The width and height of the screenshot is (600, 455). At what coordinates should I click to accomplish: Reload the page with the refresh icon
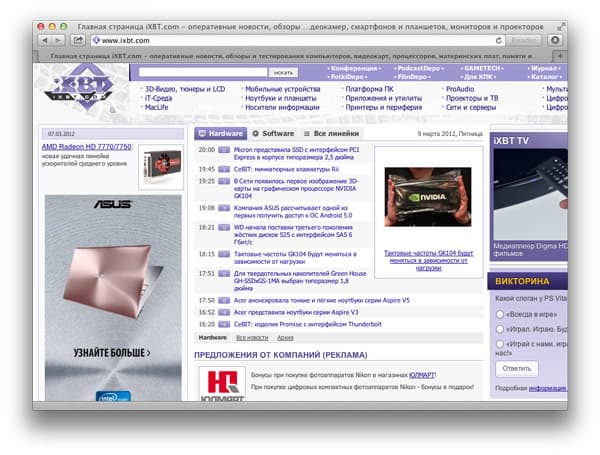point(498,40)
